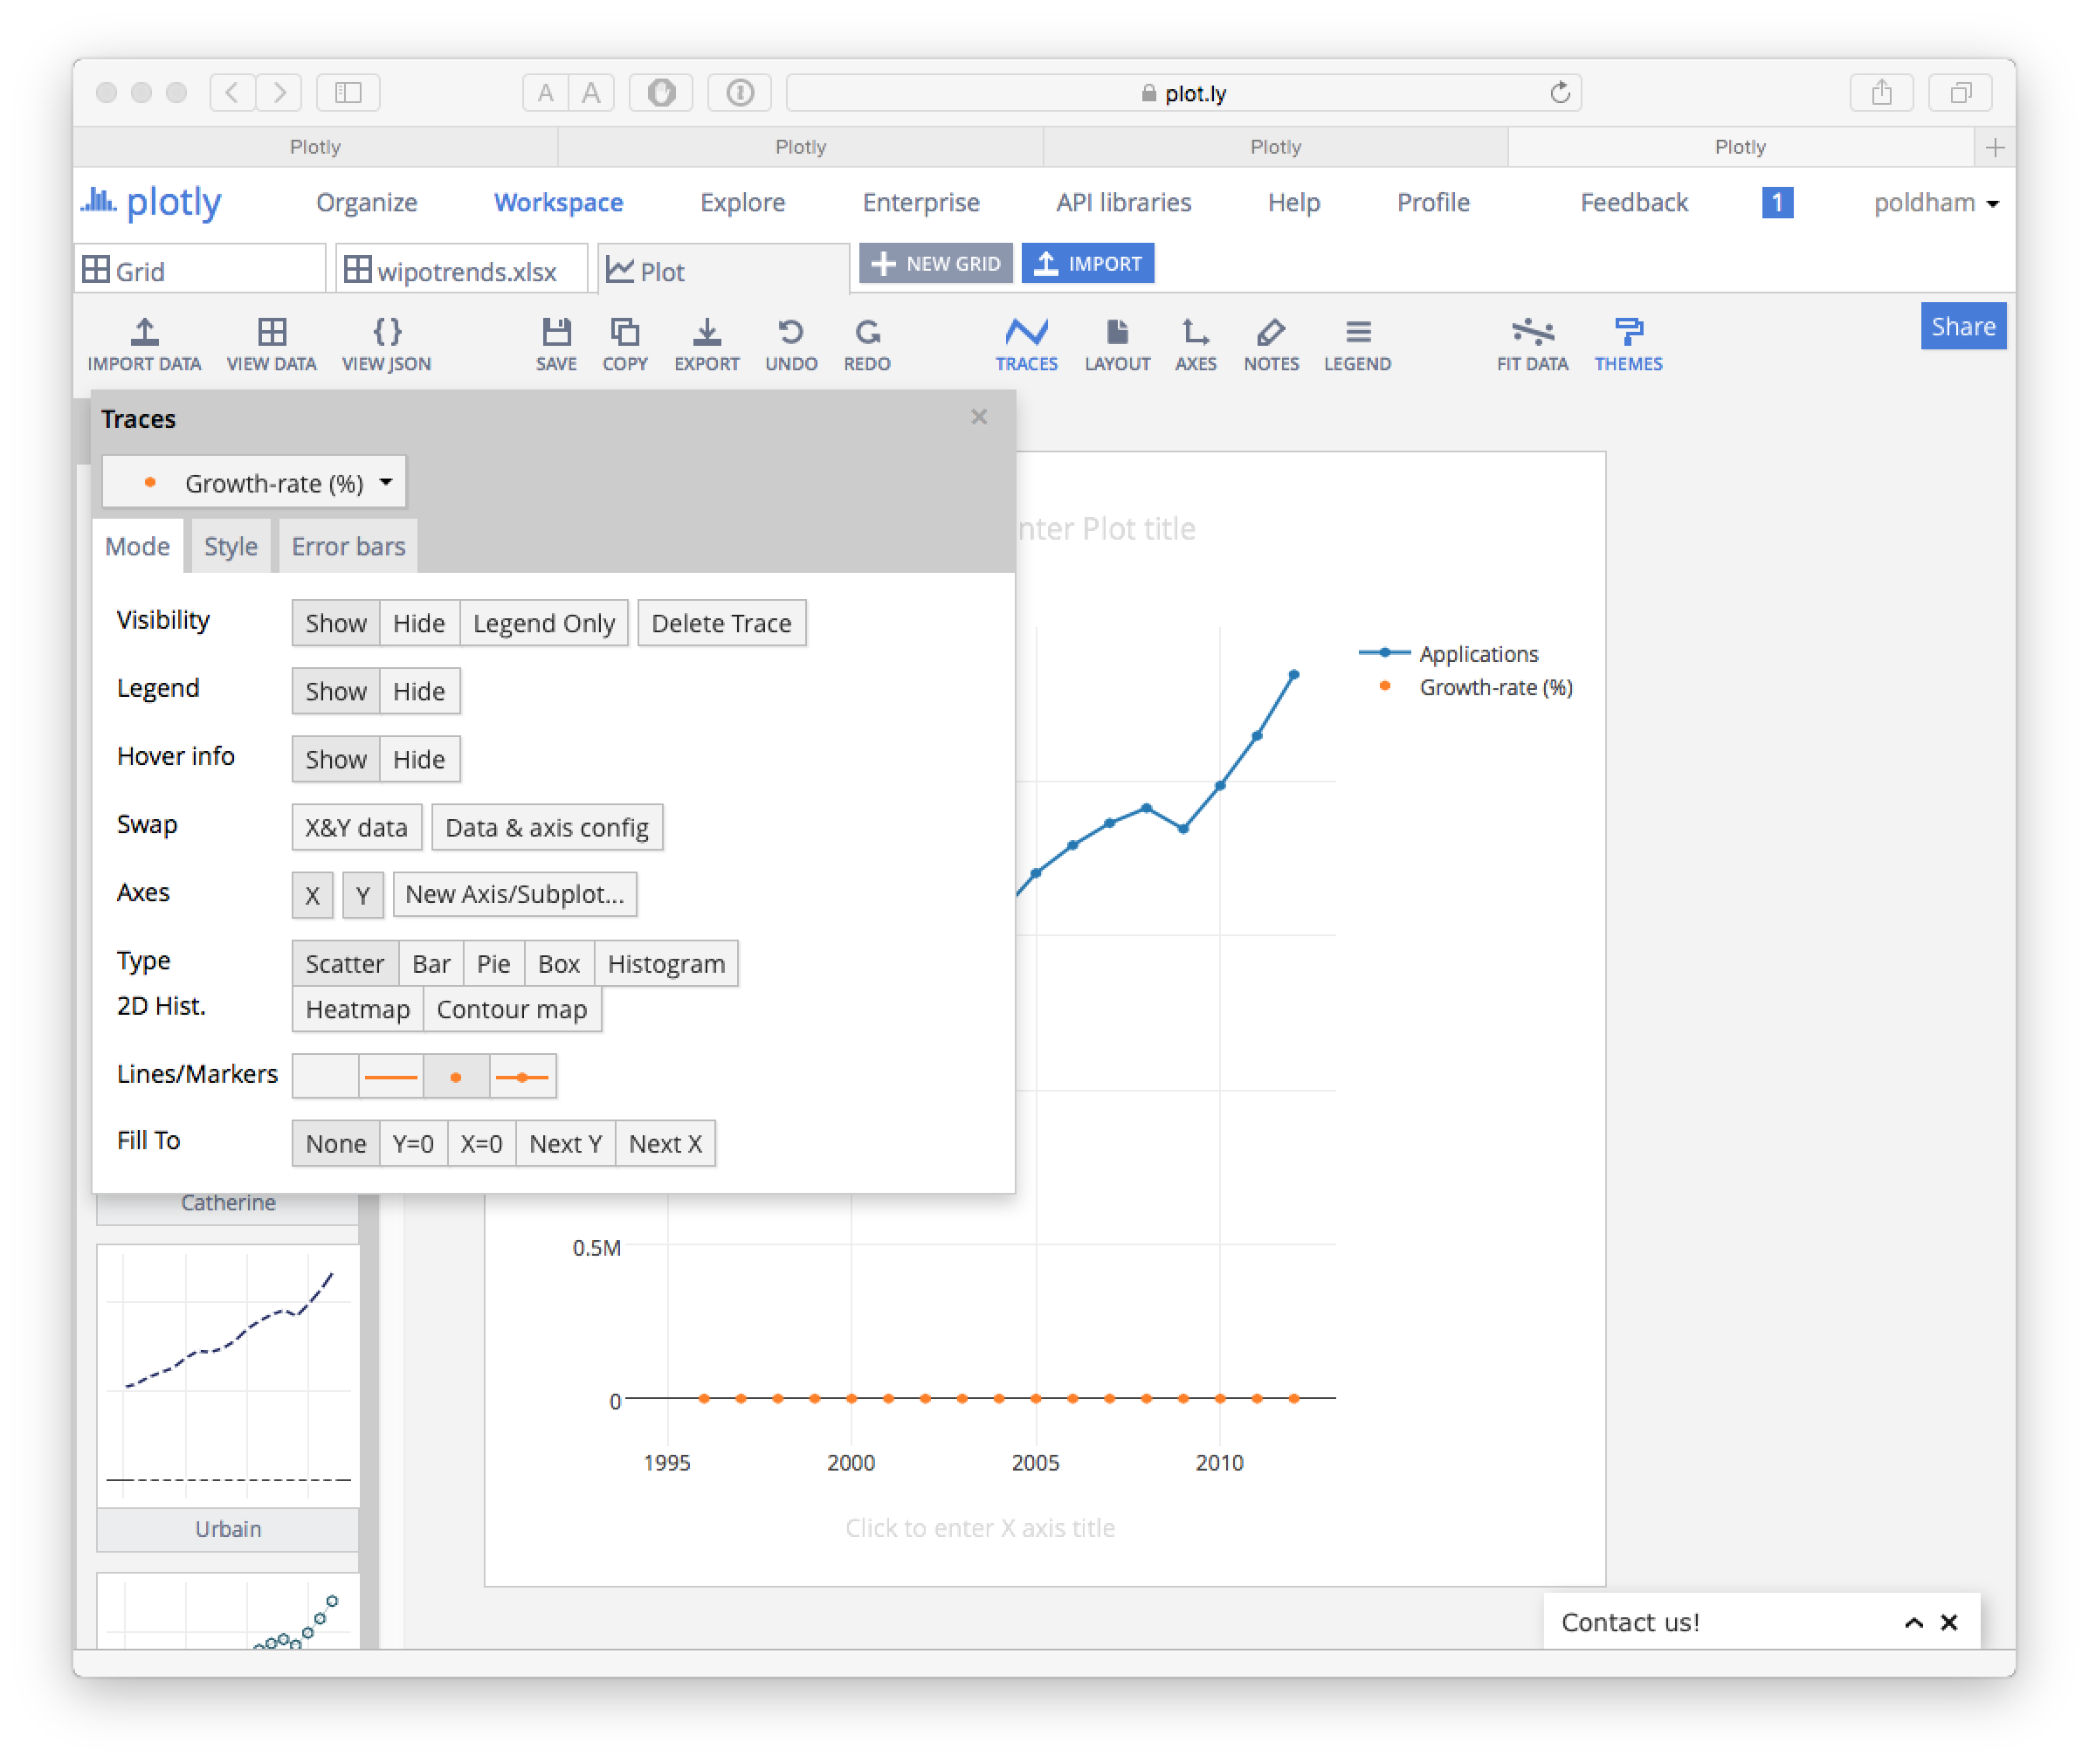Viewport: 2089px width, 1764px height.
Task: Set Visibility to Legend Only
Action: 543,623
